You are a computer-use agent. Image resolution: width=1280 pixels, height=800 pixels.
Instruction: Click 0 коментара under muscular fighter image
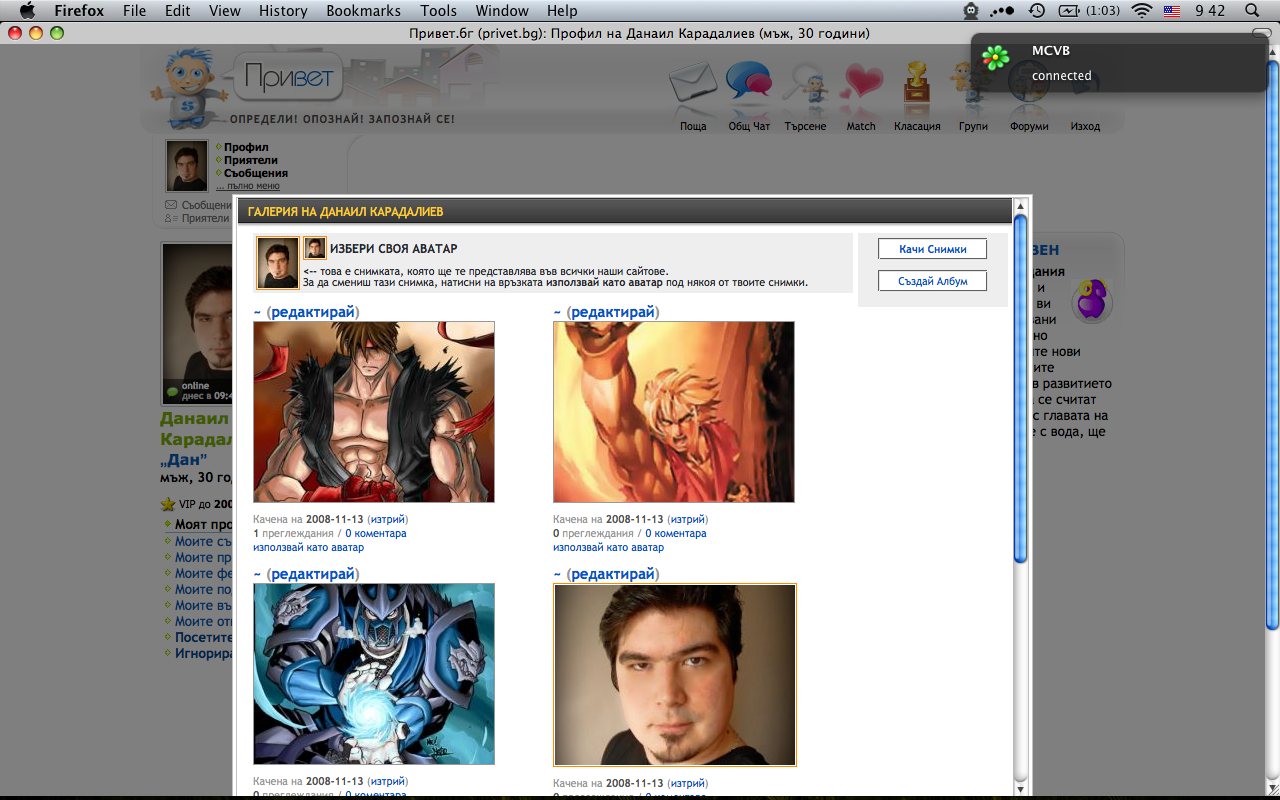coord(376,533)
